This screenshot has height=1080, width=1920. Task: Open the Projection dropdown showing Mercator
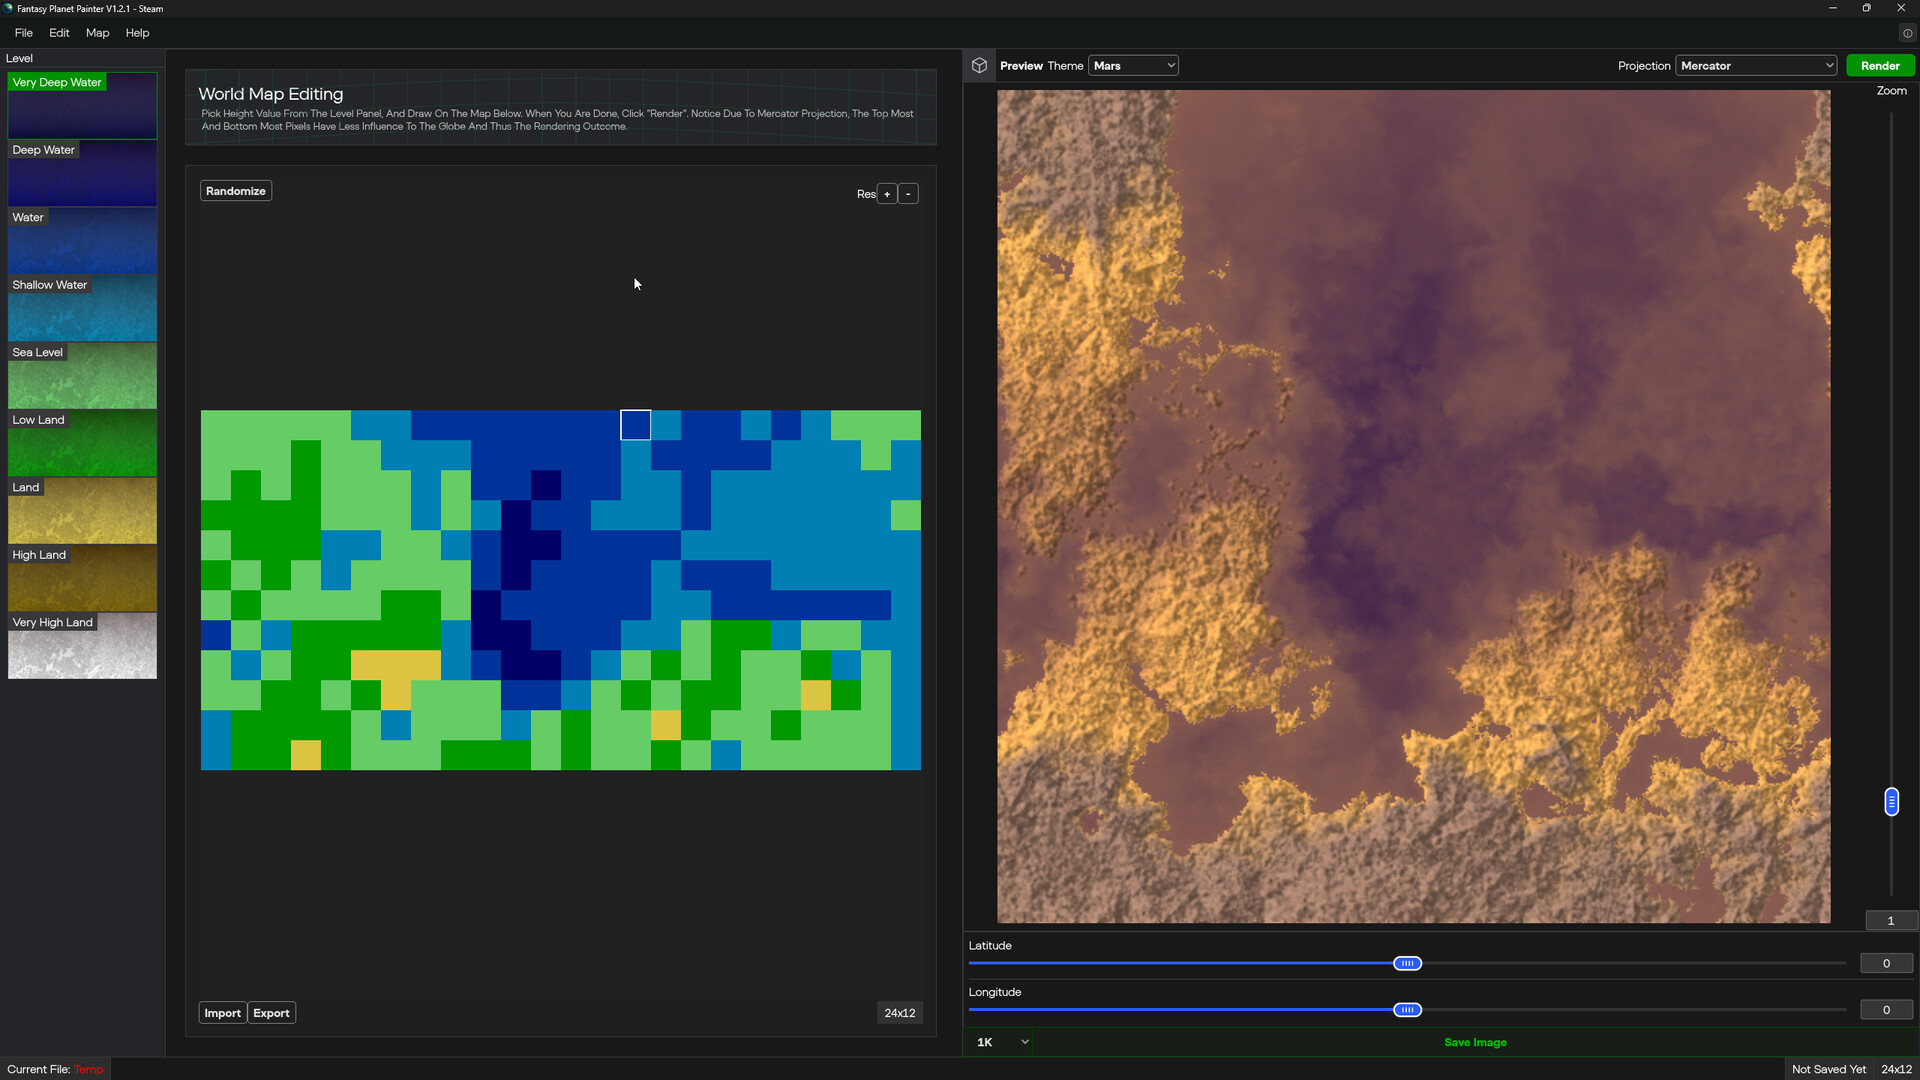point(1756,65)
